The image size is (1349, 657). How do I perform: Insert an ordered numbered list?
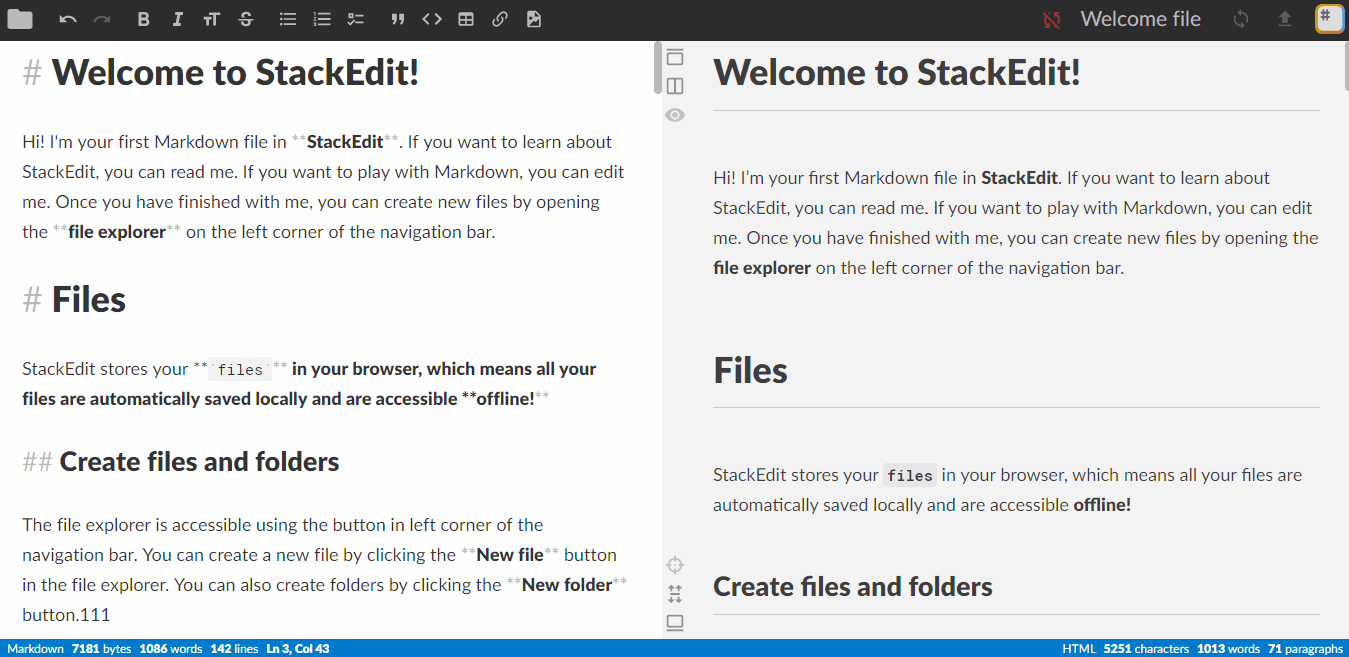coord(322,19)
